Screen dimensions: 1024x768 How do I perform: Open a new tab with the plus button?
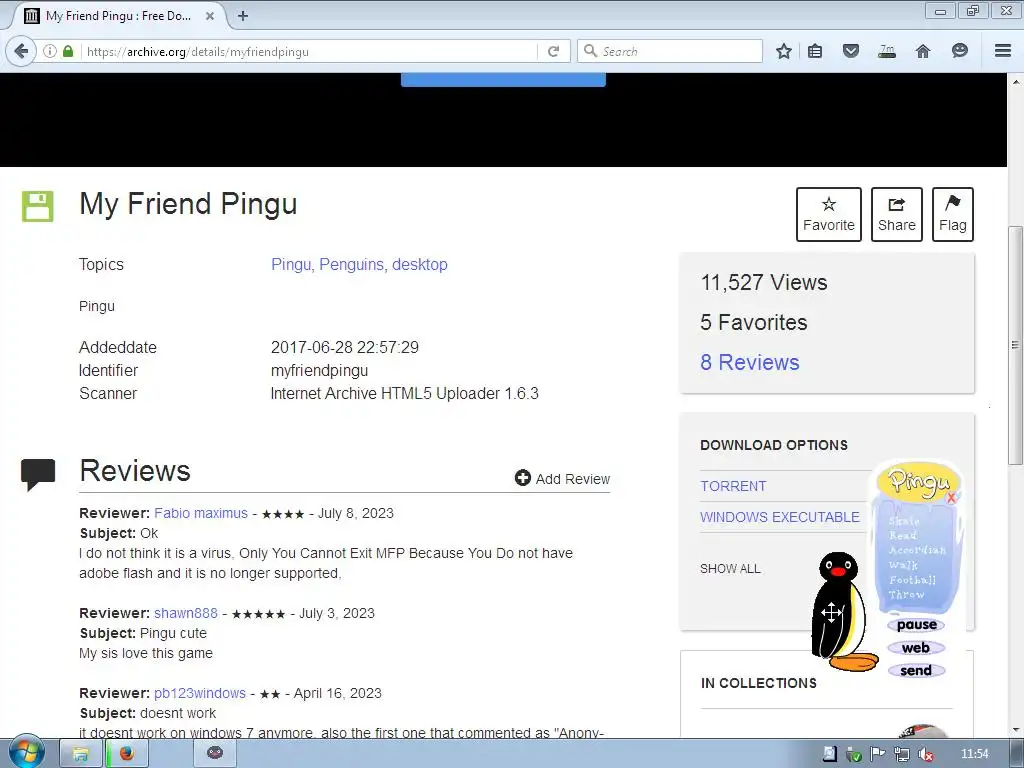tap(243, 16)
